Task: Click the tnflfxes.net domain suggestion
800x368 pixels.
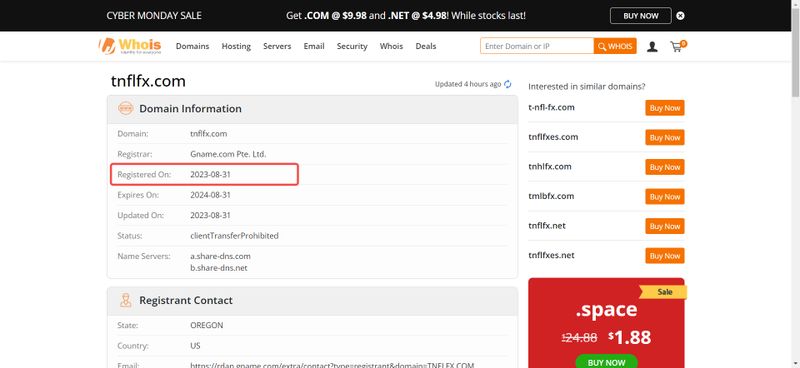Action: point(552,255)
